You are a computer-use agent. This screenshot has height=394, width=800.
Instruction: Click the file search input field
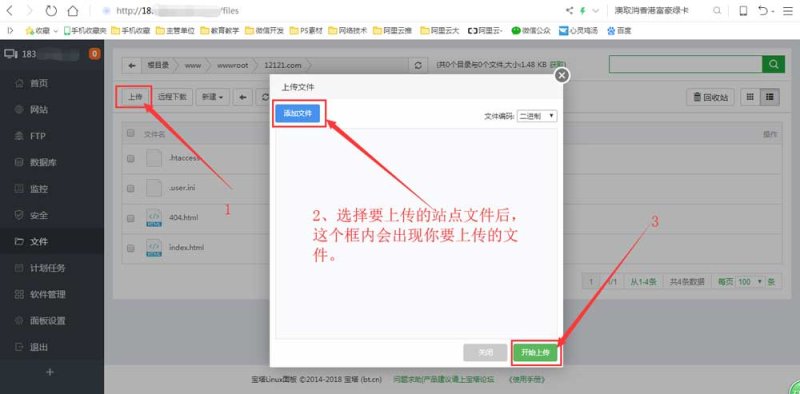point(686,64)
